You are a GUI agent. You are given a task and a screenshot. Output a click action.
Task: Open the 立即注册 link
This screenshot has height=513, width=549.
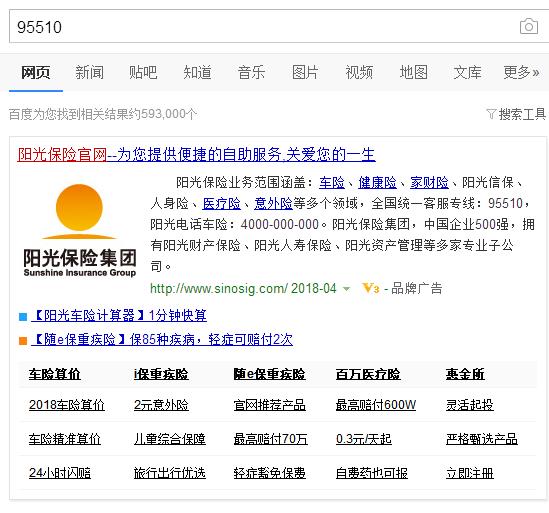pos(470,473)
